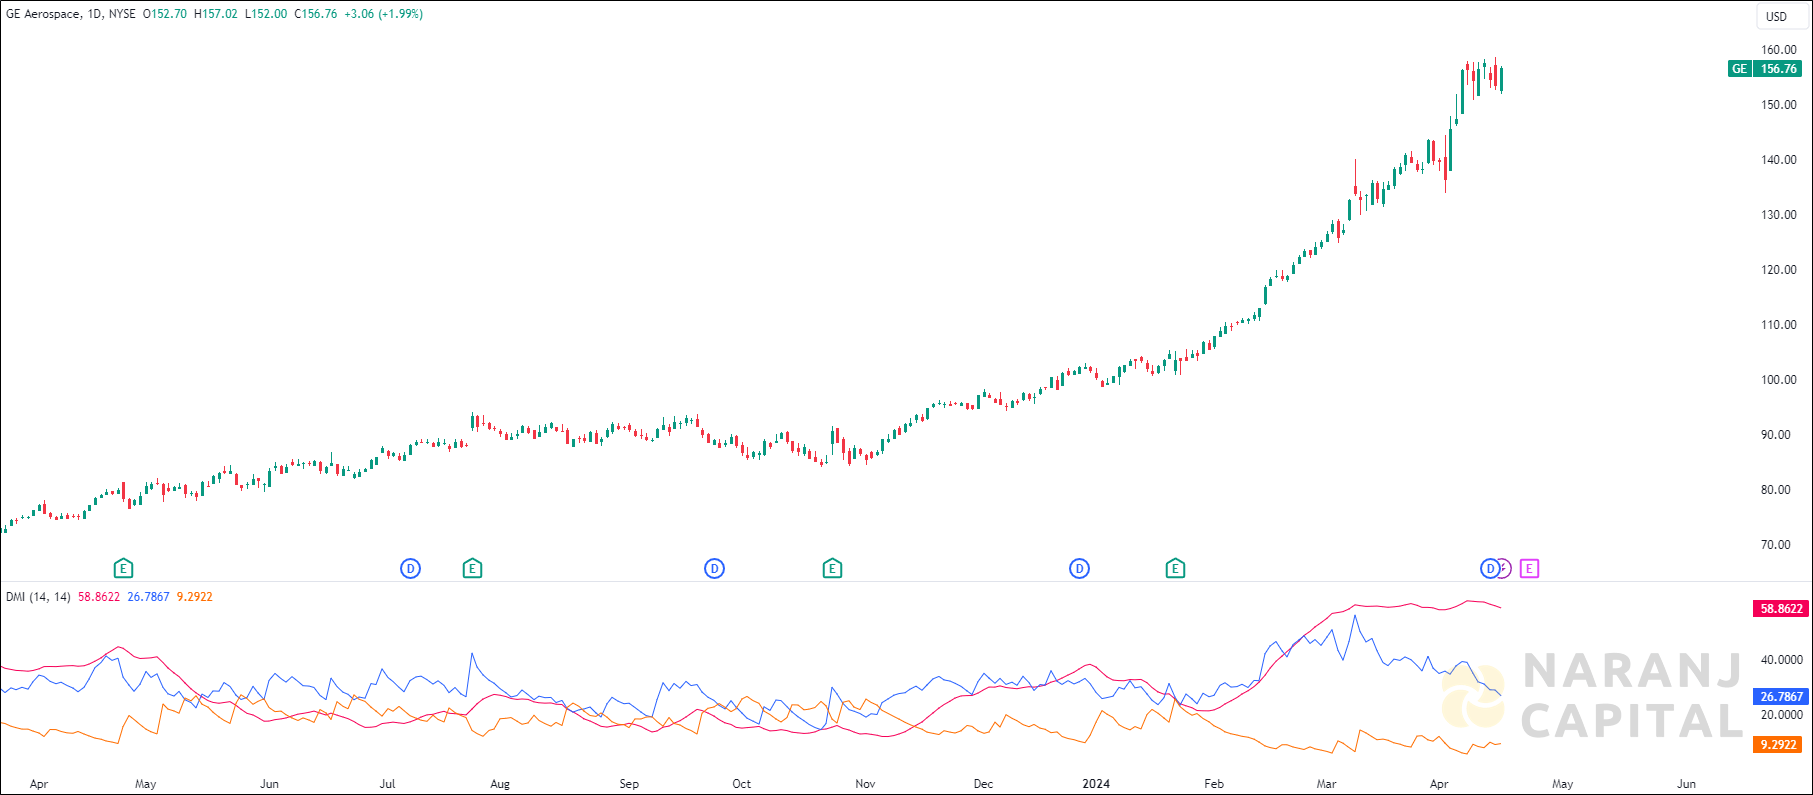The height and width of the screenshot is (795, 1813).
Task: Click the H157.02 high value in the header
Action: pyautogui.click(x=216, y=14)
